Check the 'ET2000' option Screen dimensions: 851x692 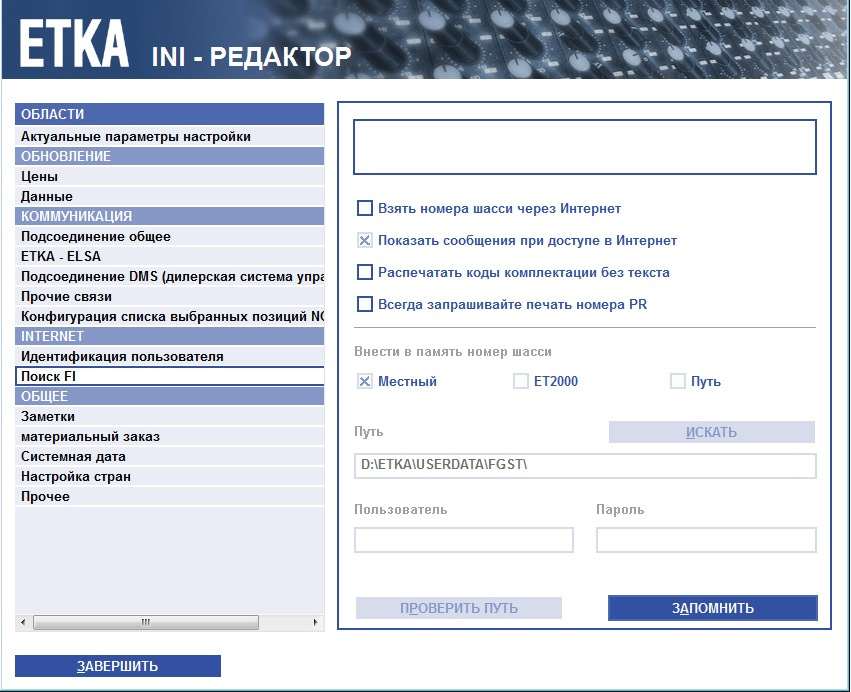(521, 382)
